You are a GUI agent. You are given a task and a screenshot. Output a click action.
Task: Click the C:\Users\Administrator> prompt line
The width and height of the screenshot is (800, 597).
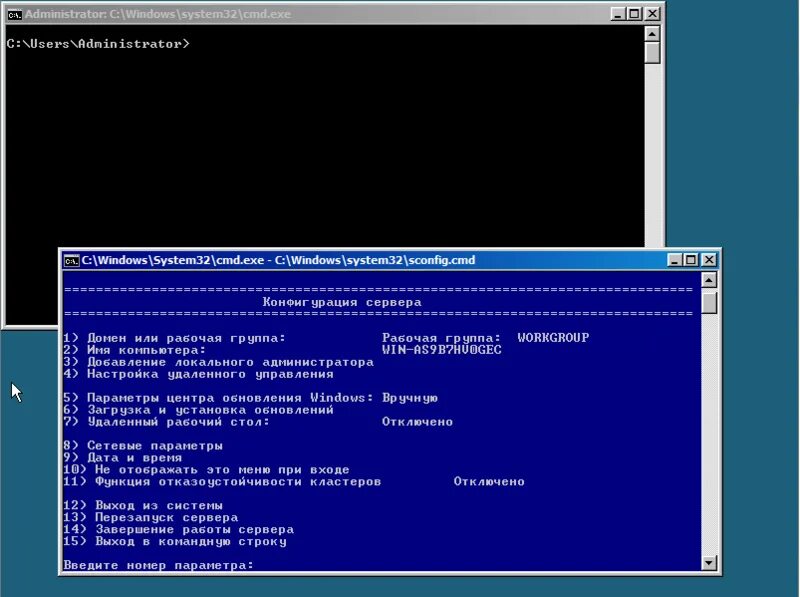click(x=98, y=44)
